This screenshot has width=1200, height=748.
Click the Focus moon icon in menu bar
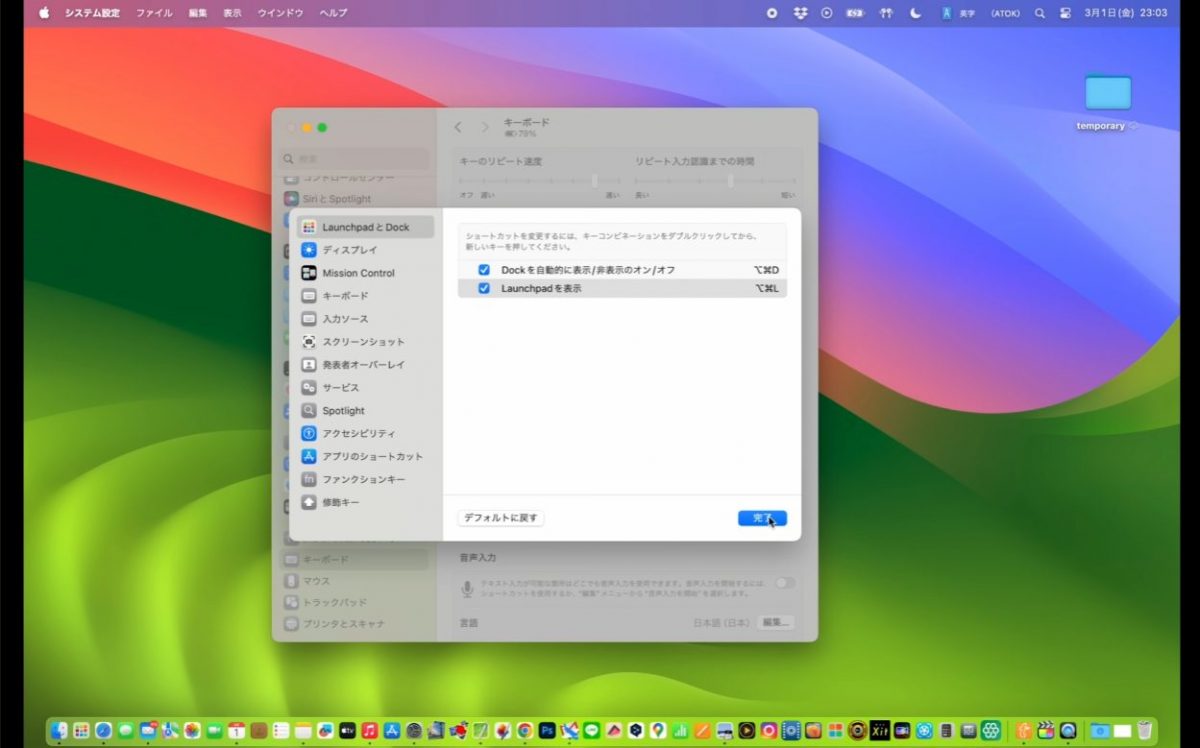[915, 13]
